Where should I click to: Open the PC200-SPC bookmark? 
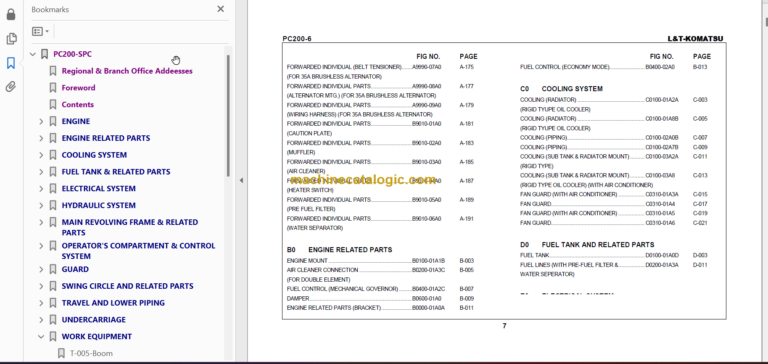point(72,54)
